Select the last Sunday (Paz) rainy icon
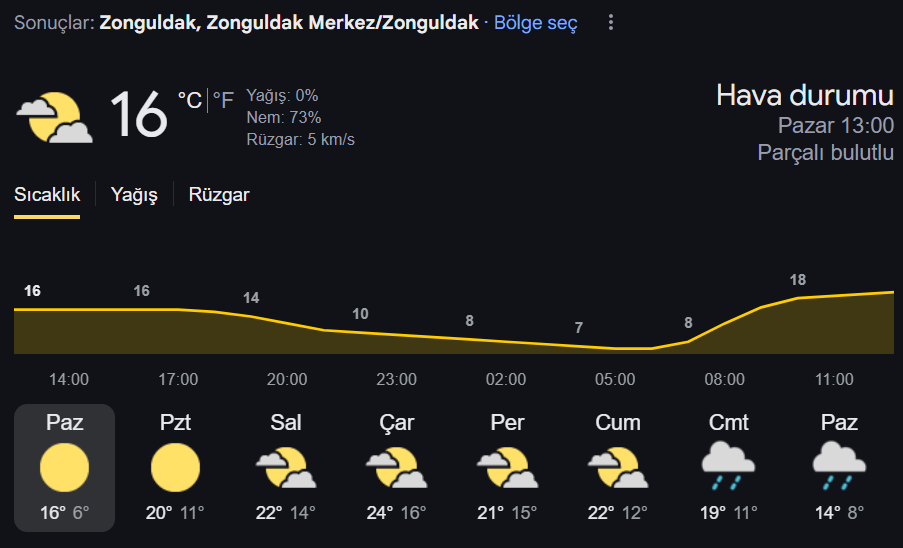This screenshot has width=903, height=548. pos(839,466)
